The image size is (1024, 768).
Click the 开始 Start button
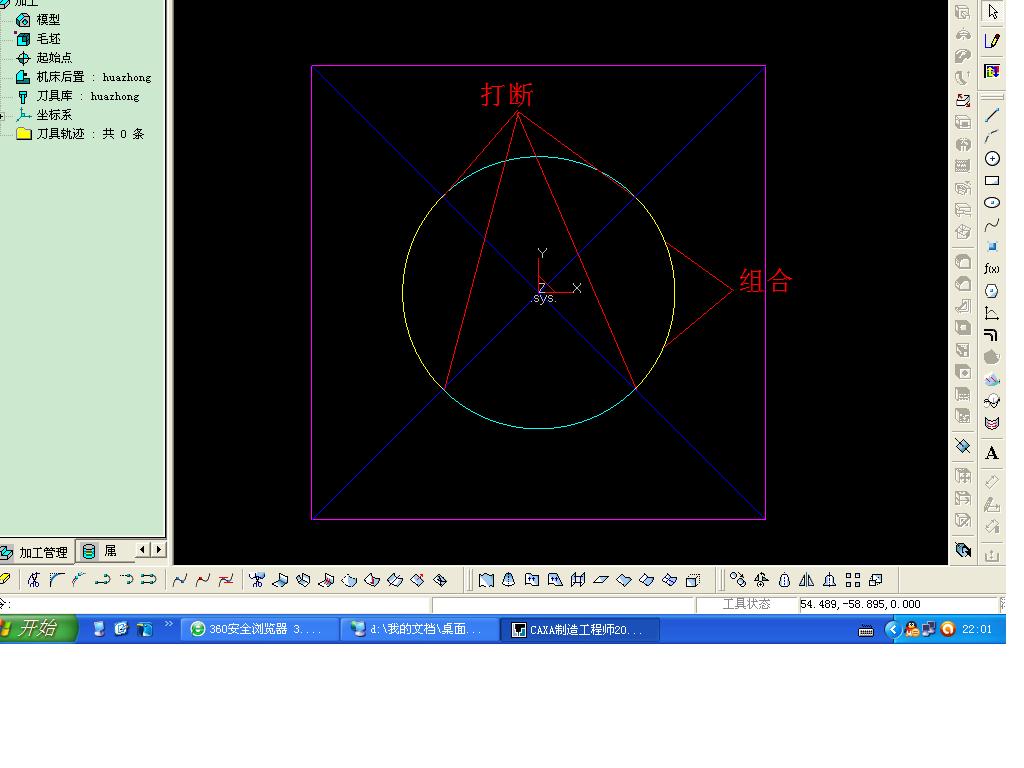click(x=37, y=628)
